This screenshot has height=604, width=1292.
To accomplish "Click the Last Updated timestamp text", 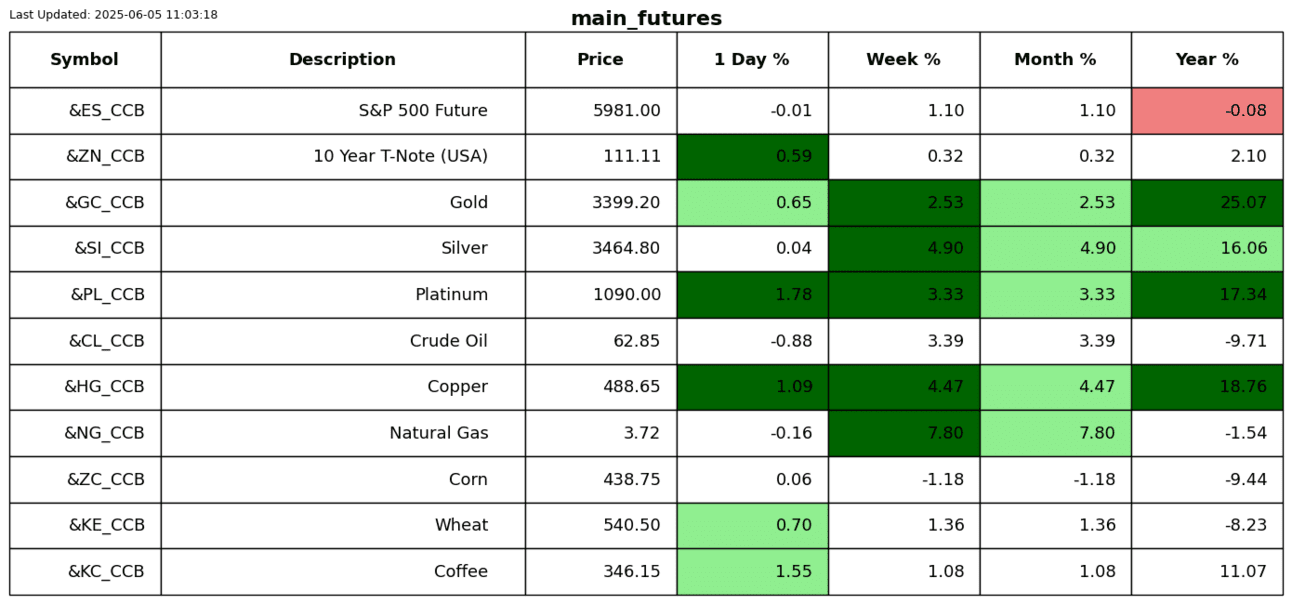I will (x=113, y=15).
